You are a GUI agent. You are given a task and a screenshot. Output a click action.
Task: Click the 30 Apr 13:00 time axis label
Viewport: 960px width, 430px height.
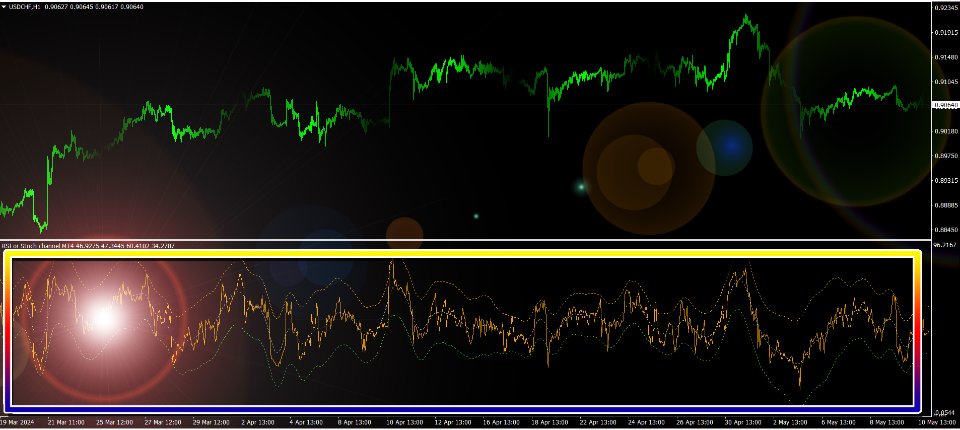point(741,423)
